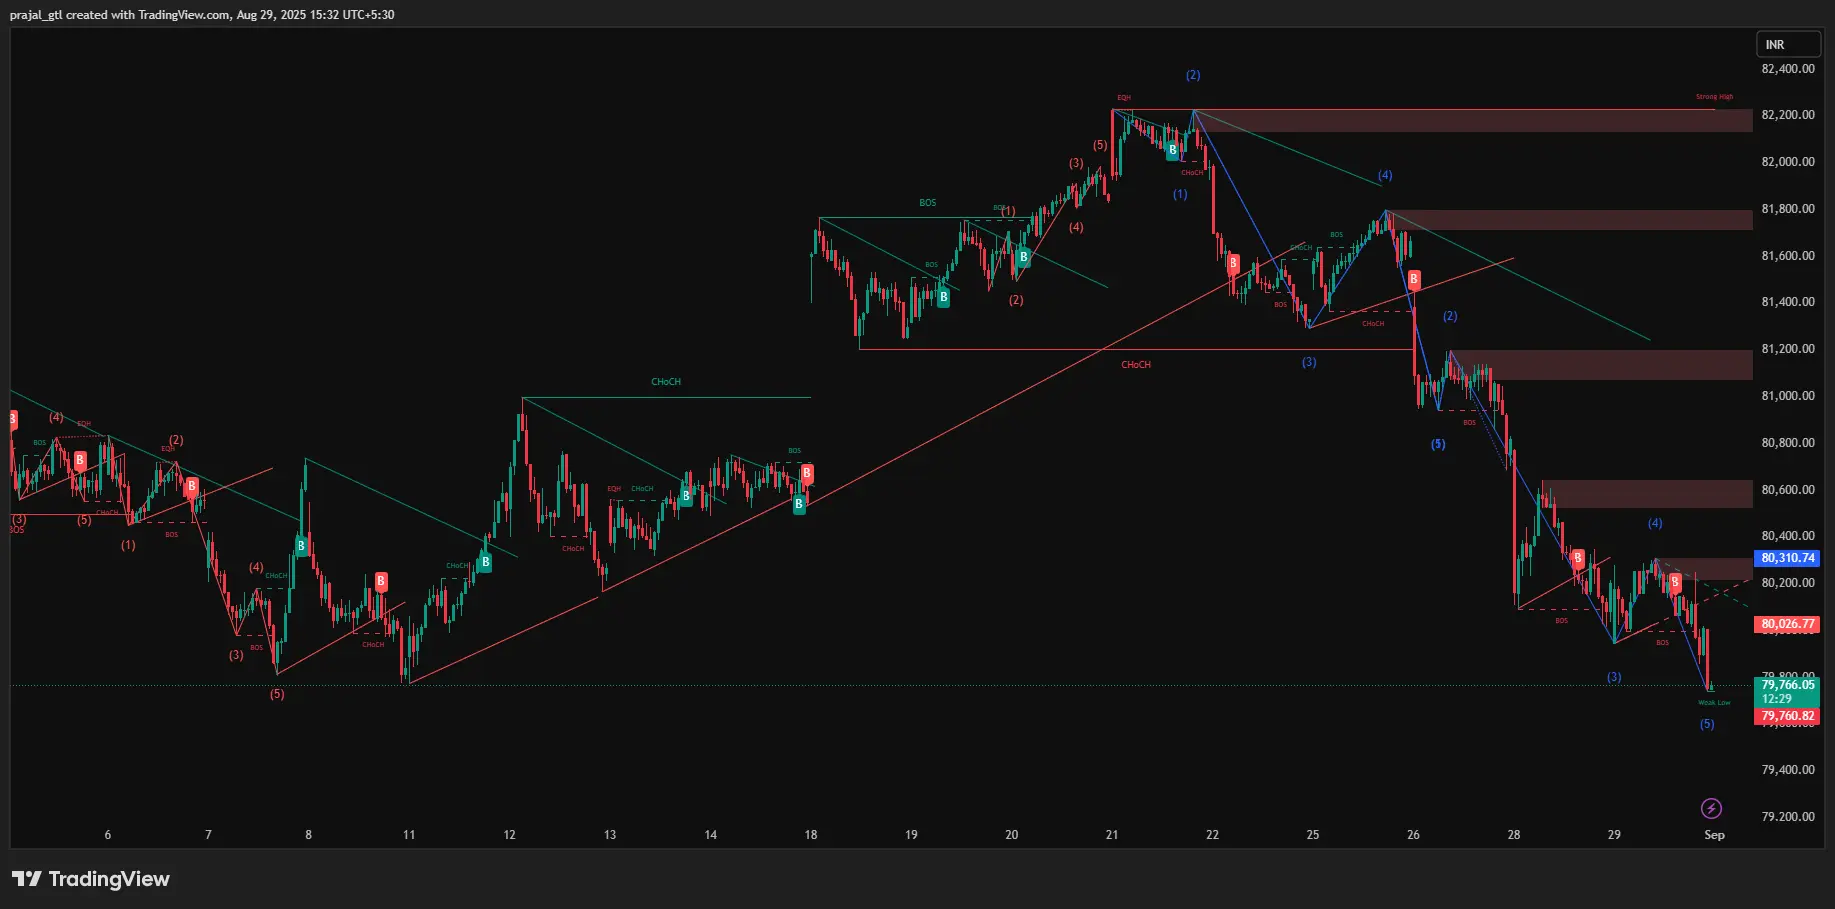The width and height of the screenshot is (1835, 909).
Task: Click the 79,200.00 price axis label
Action: click(x=1788, y=817)
